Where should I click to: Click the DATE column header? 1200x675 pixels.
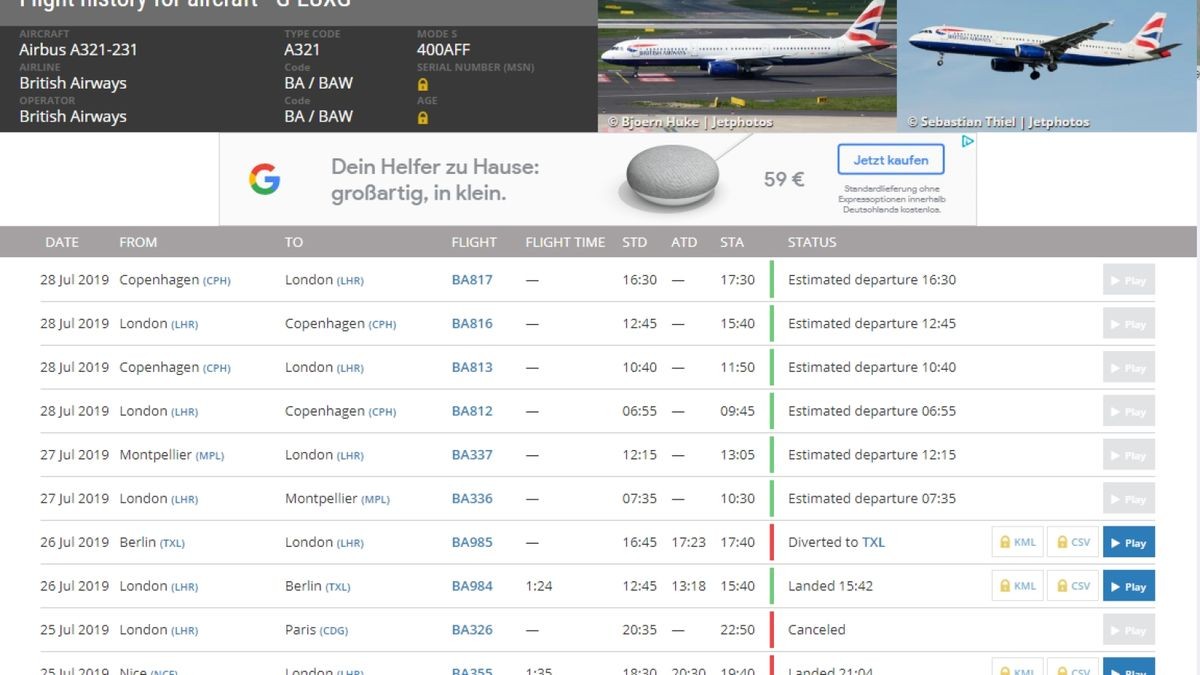[x=62, y=242]
